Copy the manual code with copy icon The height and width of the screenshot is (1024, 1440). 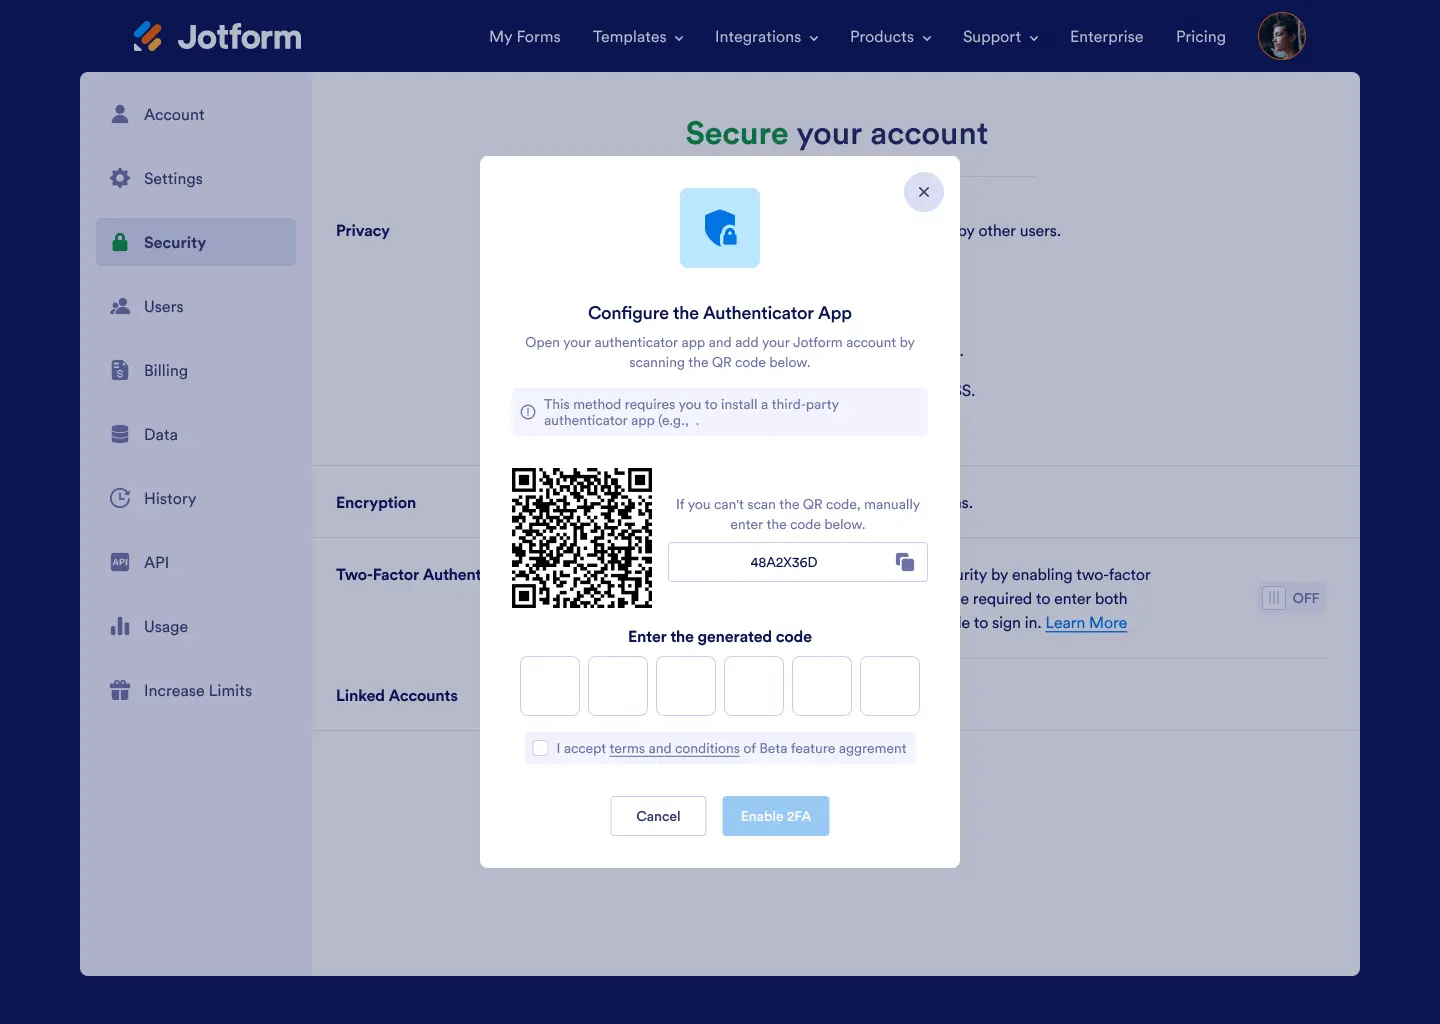point(905,562)
